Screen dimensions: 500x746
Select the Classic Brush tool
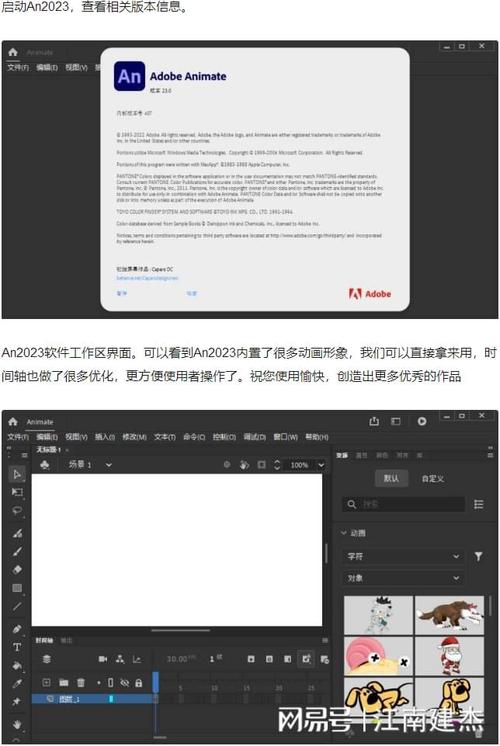tap(18, 551)
